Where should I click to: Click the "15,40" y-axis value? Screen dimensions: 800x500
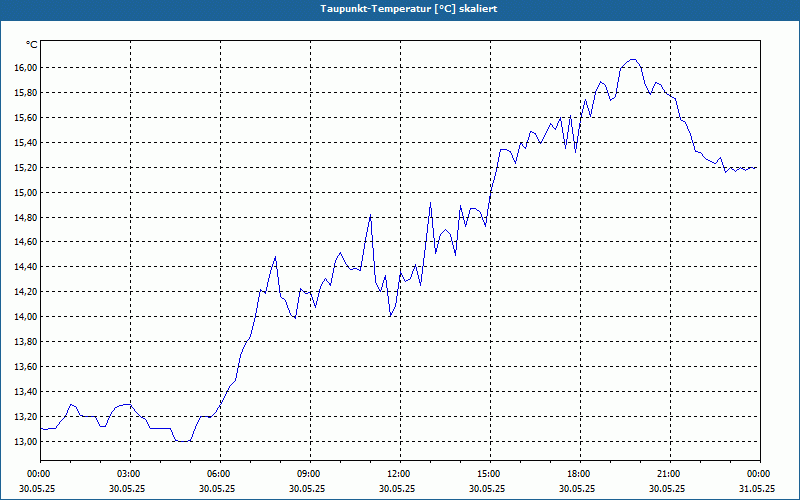[25, 143]
